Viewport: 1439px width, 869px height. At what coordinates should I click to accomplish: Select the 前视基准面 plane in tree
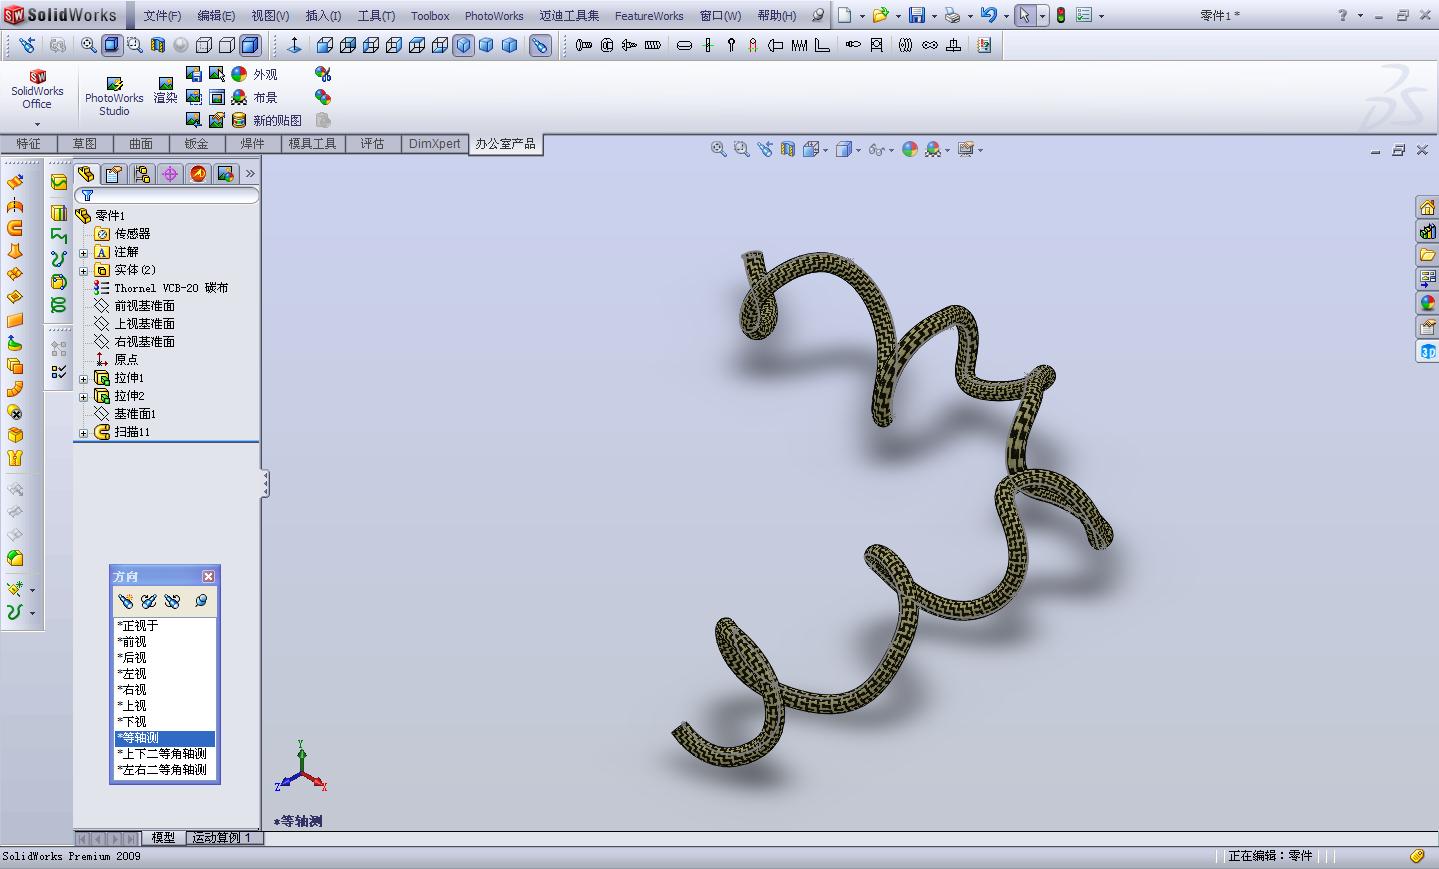point(135,306)
